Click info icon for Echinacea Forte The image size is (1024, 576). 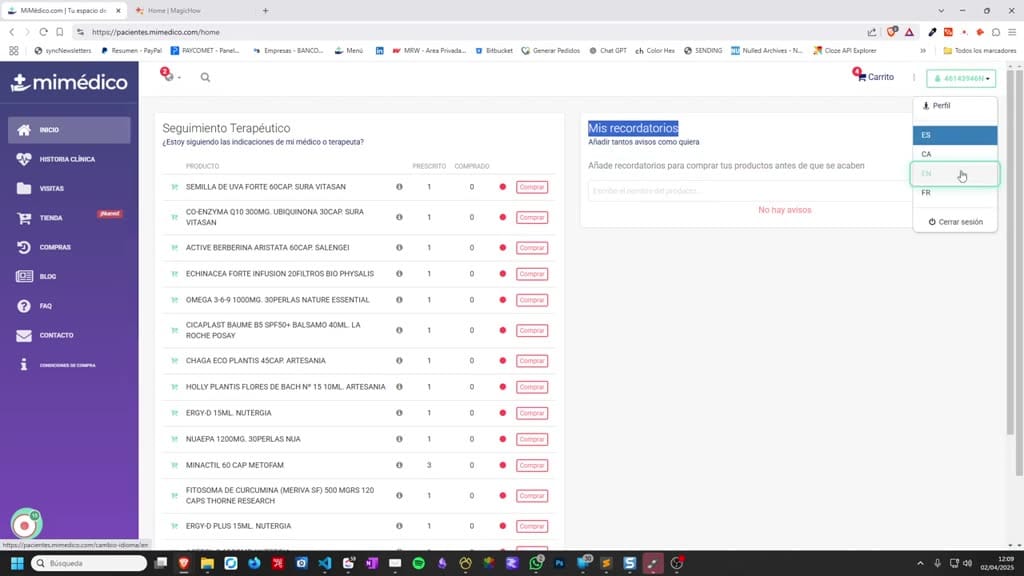pos(399,274)
